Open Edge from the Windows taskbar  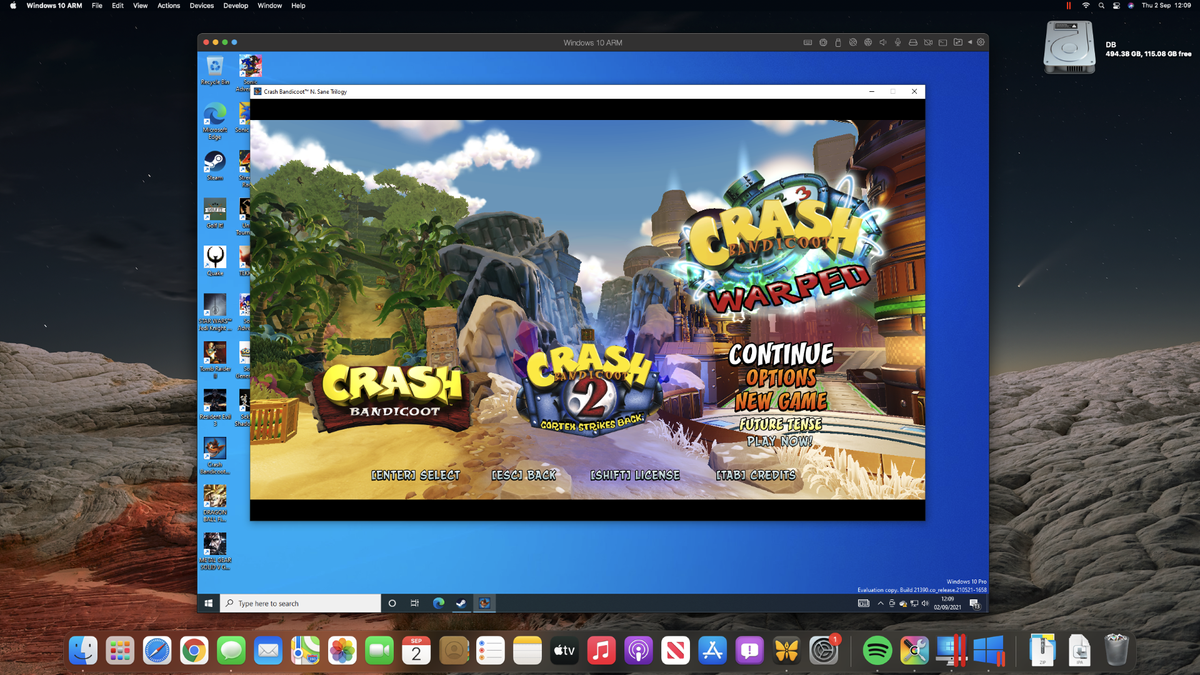[438, 603]
